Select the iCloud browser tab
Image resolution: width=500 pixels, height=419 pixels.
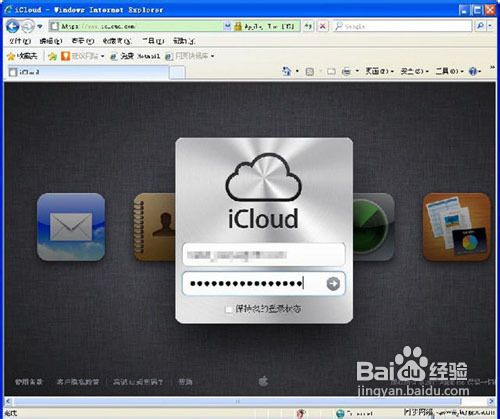point(88,72)
